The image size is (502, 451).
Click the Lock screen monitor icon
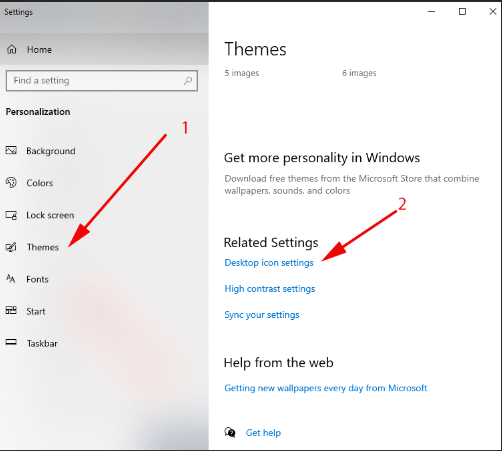11,215
